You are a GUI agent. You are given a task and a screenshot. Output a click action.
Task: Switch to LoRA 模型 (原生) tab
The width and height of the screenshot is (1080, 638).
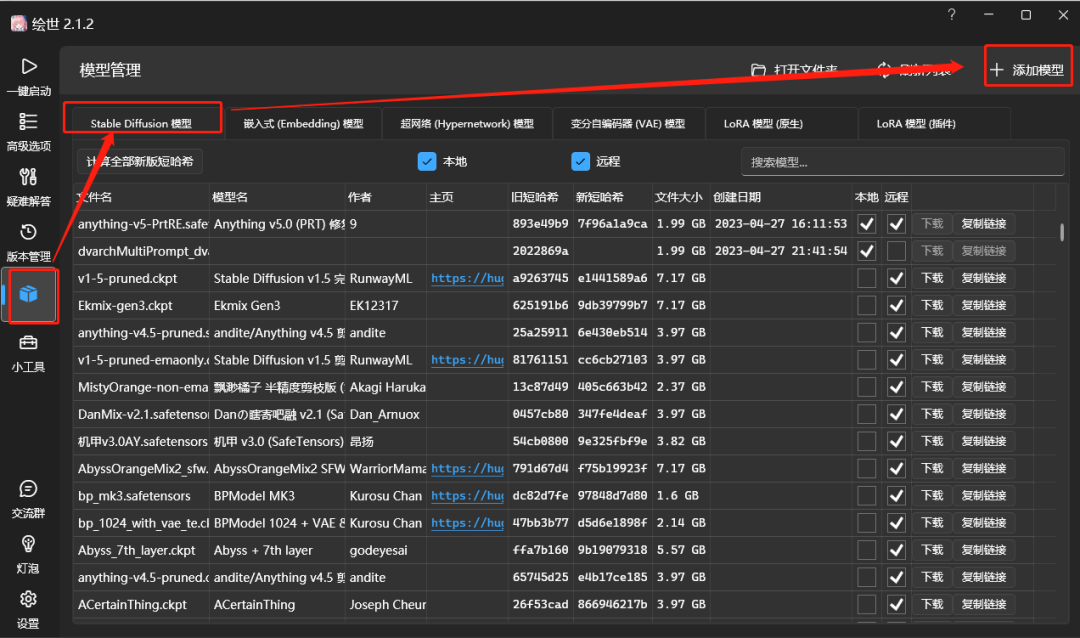click(763, 123)
